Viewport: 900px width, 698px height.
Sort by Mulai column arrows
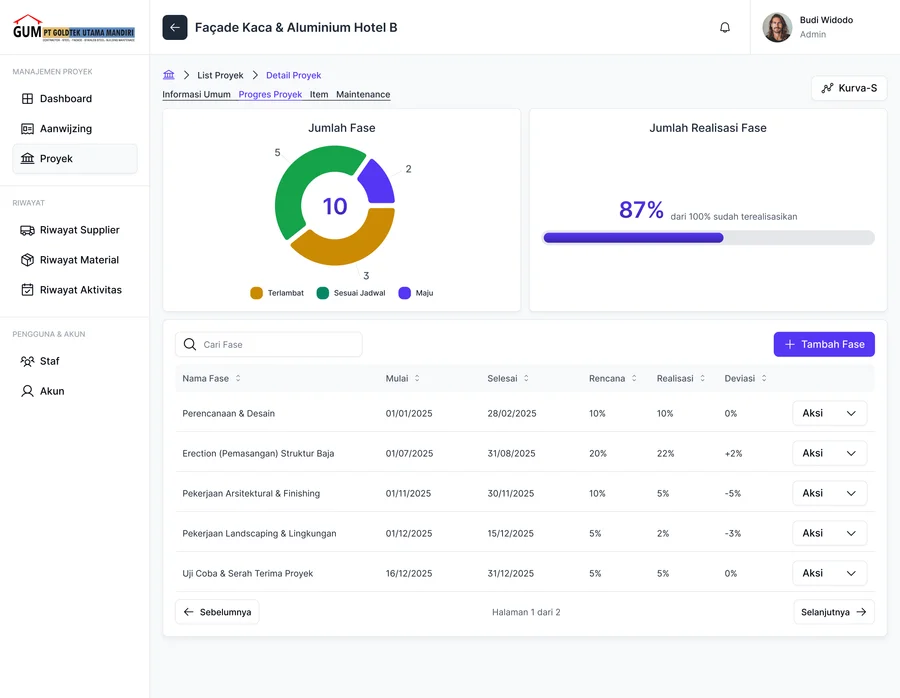click(x=417, y=378)
